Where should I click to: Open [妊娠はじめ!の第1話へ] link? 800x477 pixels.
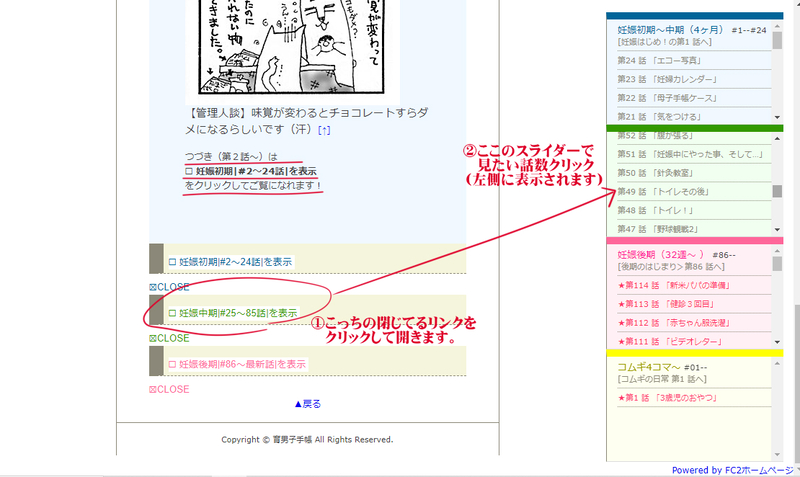[665, 42]
